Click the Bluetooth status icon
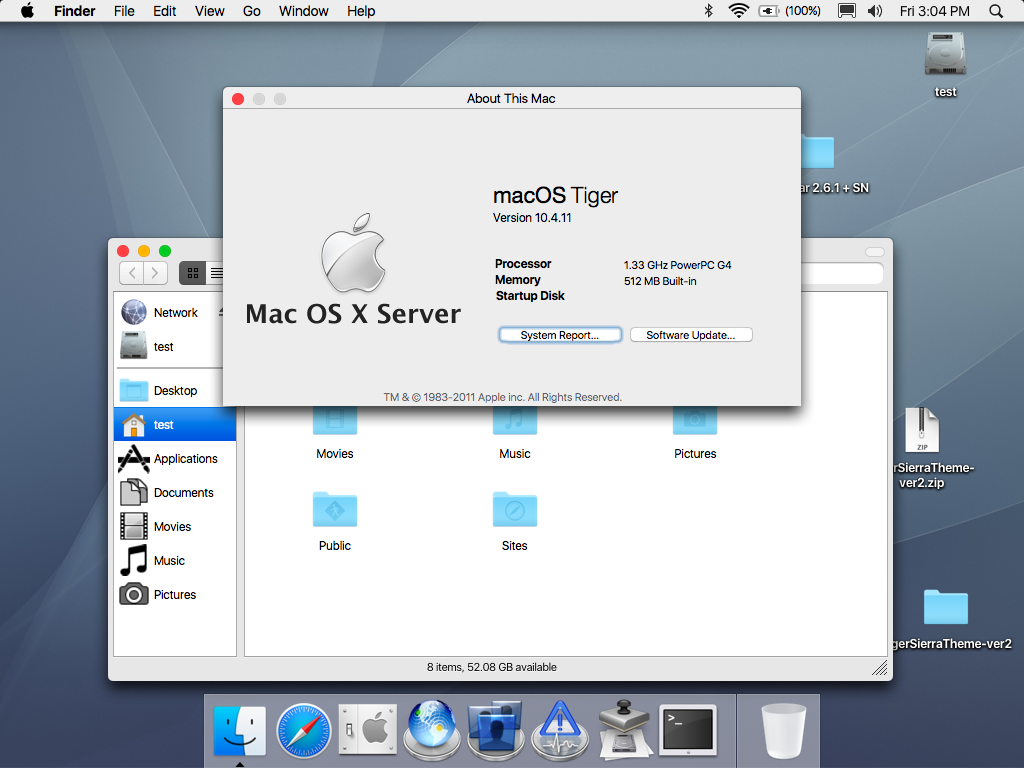 [709, 11]
